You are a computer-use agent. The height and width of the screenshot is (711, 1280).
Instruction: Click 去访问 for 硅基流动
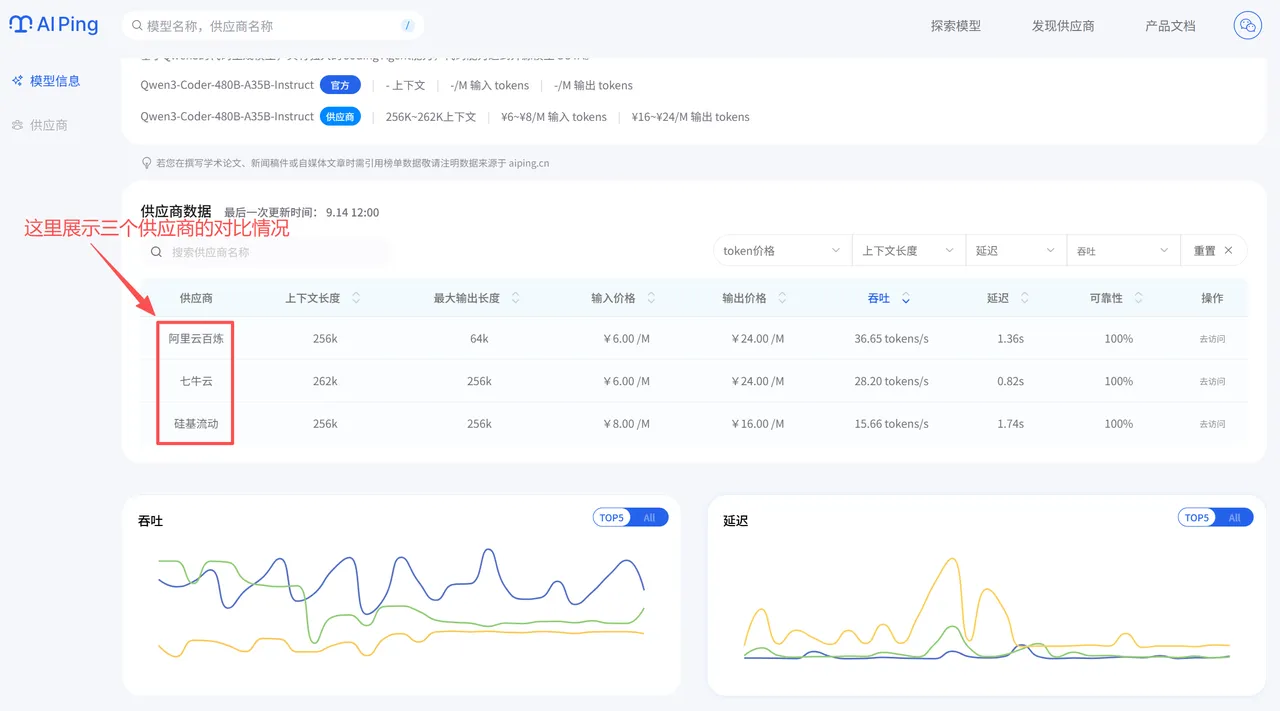(1212, 424)
